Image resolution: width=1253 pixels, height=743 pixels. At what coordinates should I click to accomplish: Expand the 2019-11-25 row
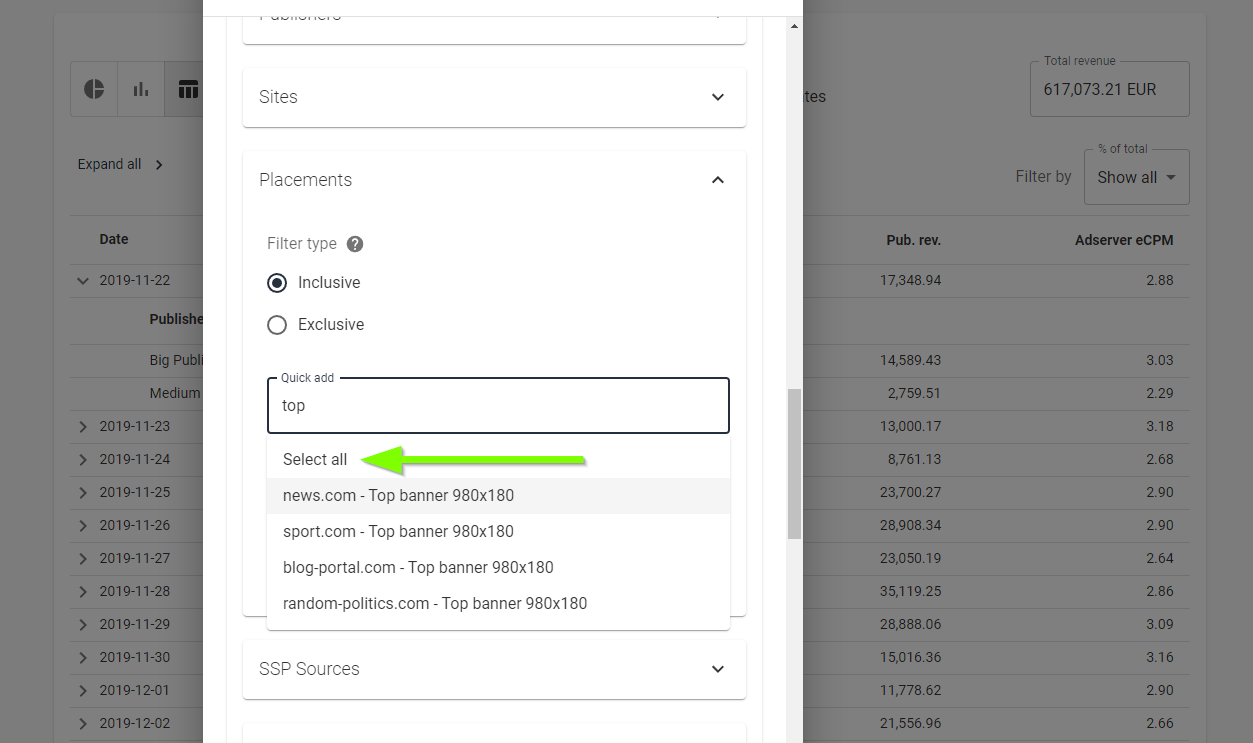pos(83,492)
